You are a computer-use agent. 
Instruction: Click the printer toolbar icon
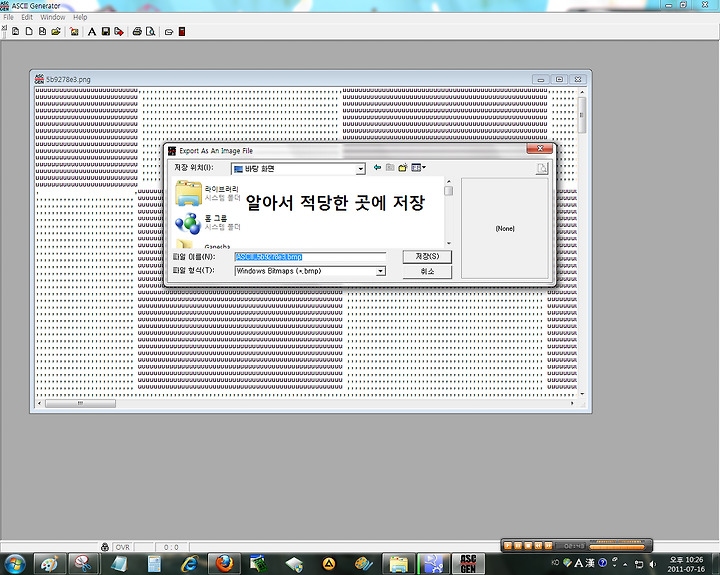[137, 31]
